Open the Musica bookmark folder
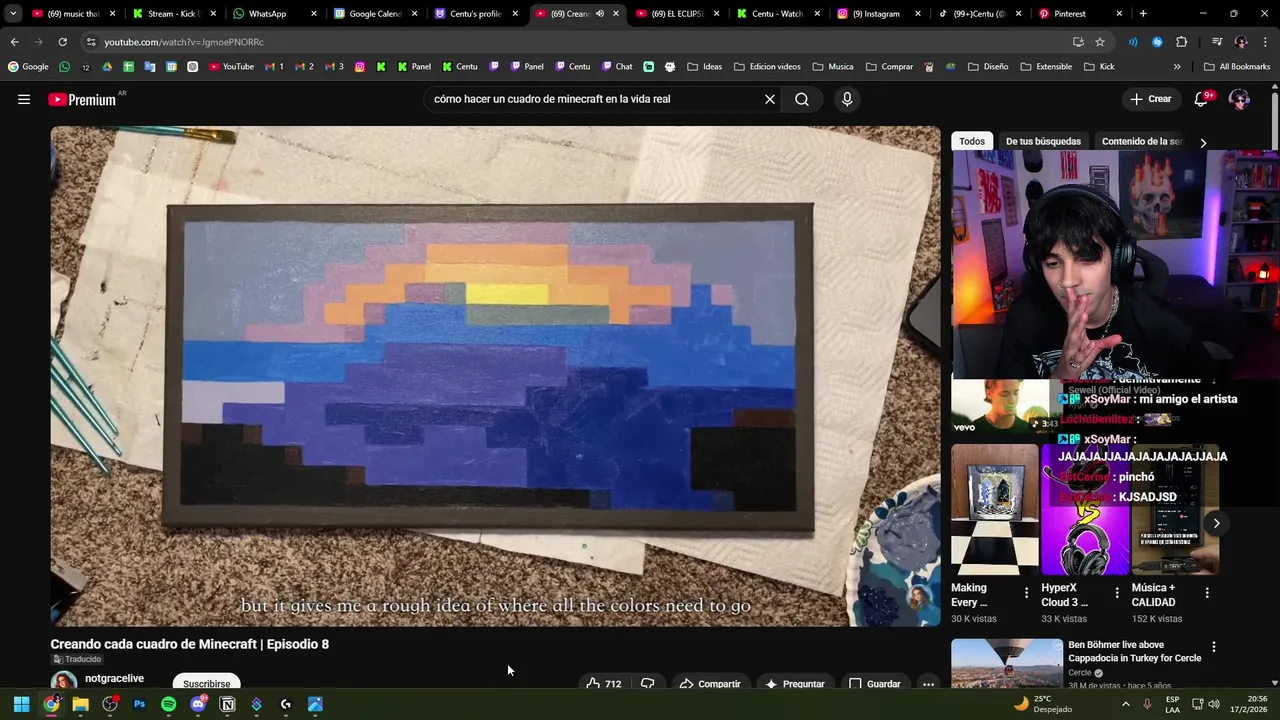Image resolution: width=1280 pixels, height=720 pixels. (833, 67)
